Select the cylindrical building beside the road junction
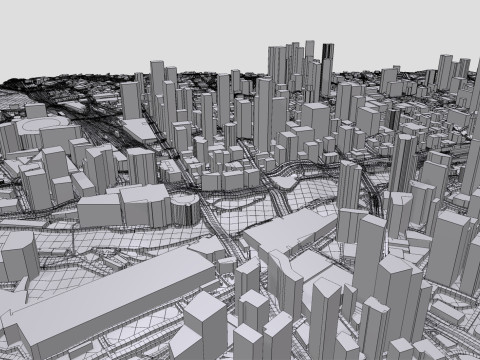The image size is (480, 360). 185,210
